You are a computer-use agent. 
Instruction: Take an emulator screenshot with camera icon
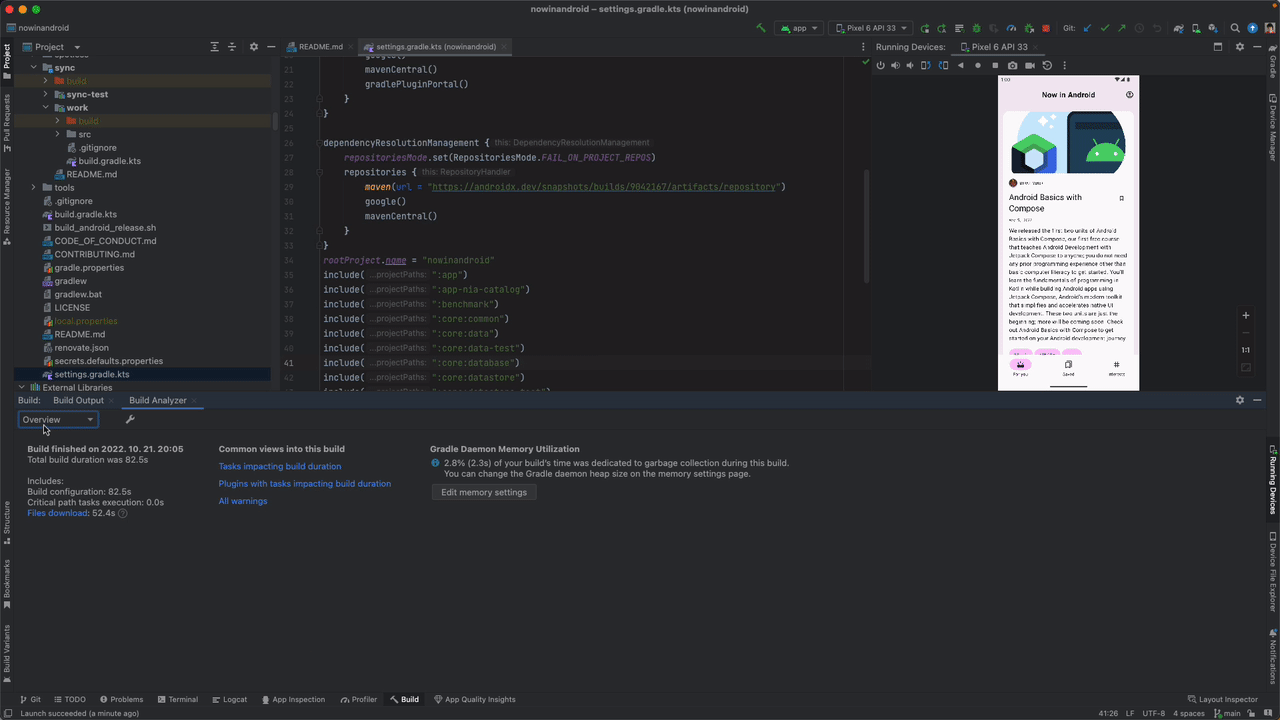coord(1013,66)
